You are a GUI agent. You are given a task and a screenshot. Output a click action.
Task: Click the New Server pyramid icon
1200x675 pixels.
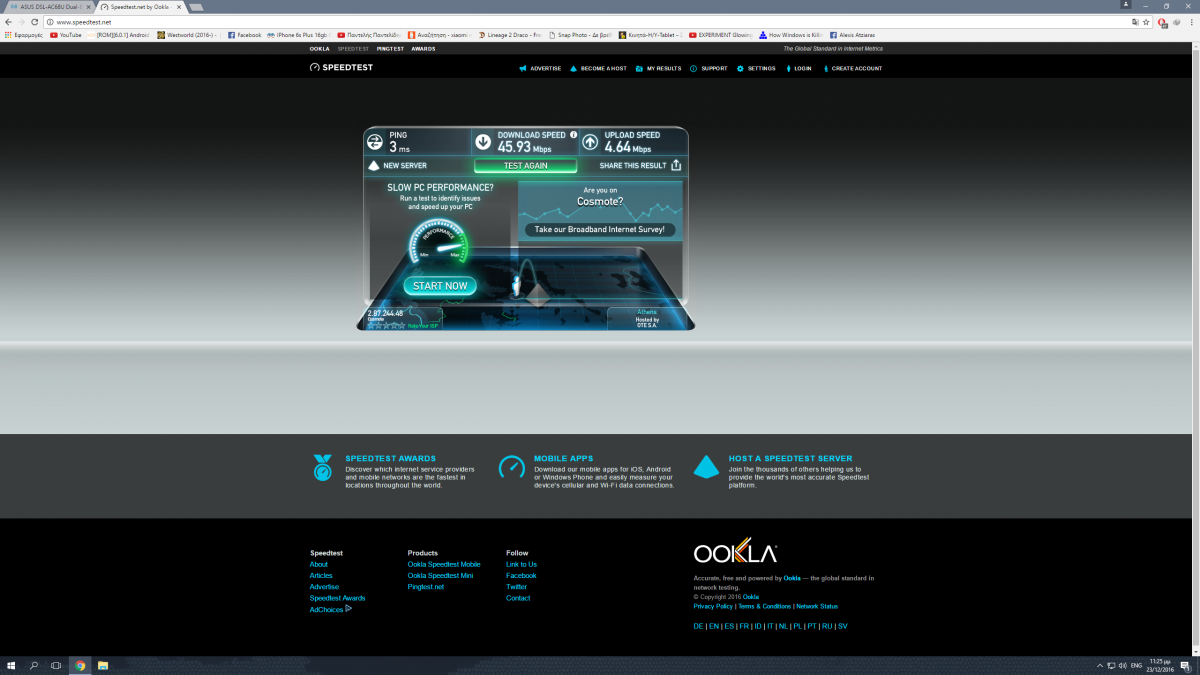[374, 165]
